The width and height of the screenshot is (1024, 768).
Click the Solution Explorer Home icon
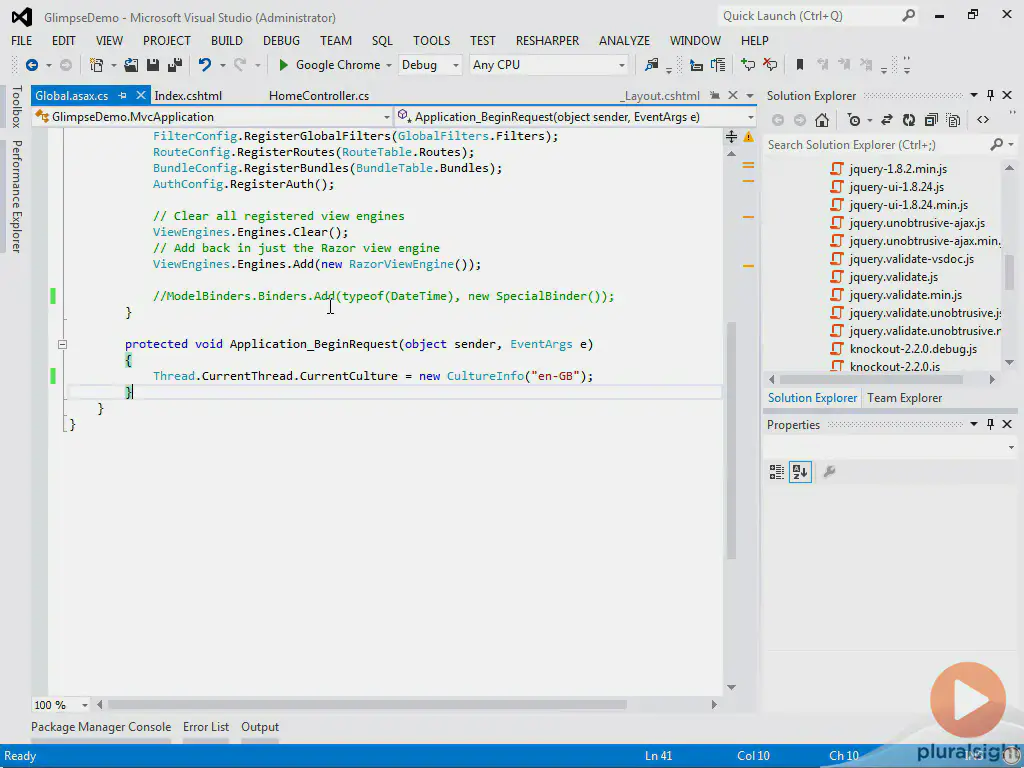pyautogui.click(x=822, y=120)
